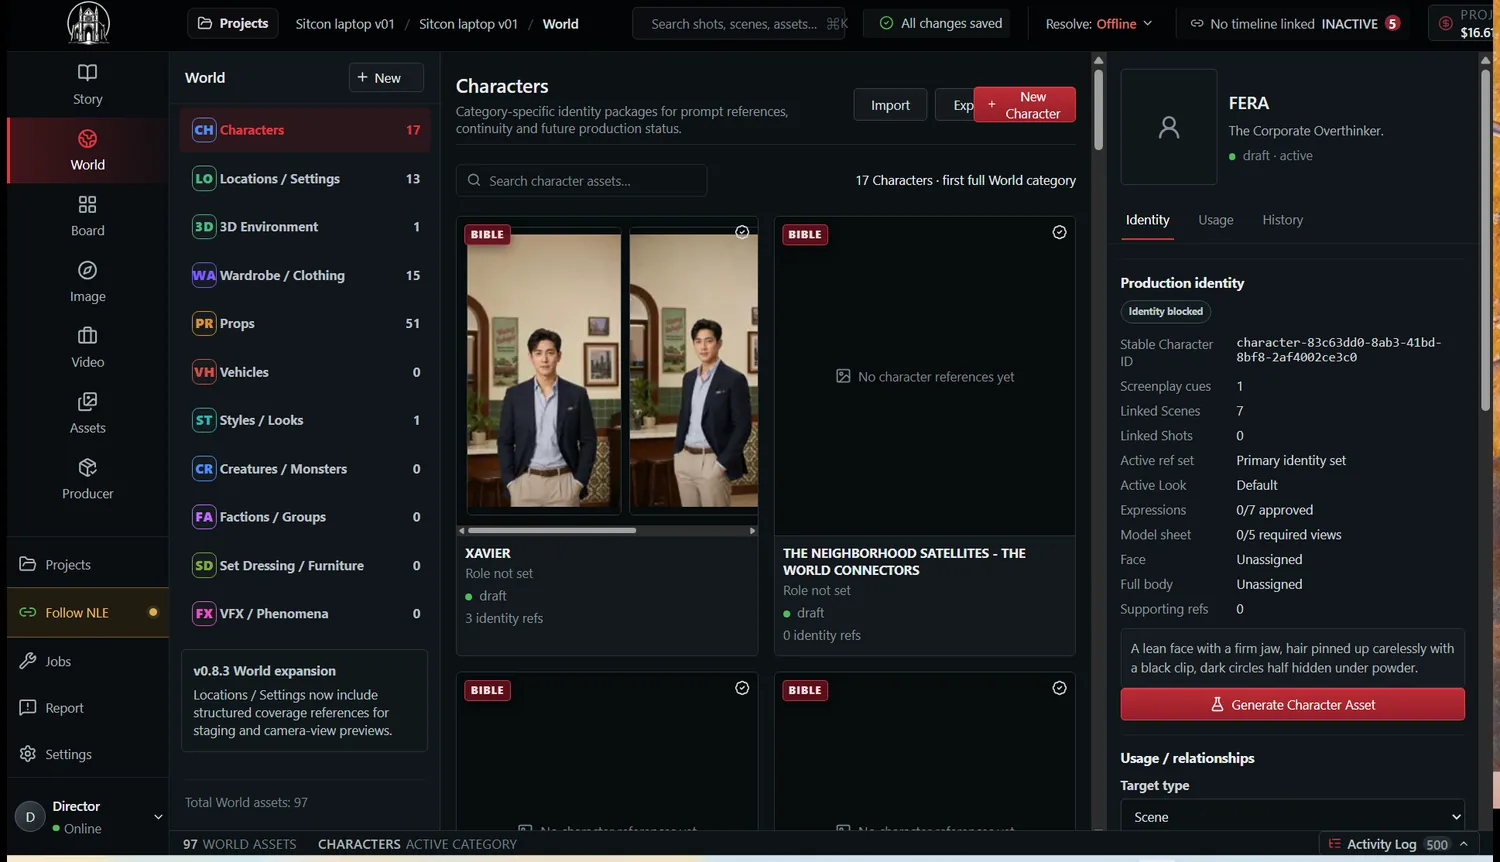Click the VH Vehicles category badge
The width and height of the screenshot is (1500, 862).
click(204, 372)
